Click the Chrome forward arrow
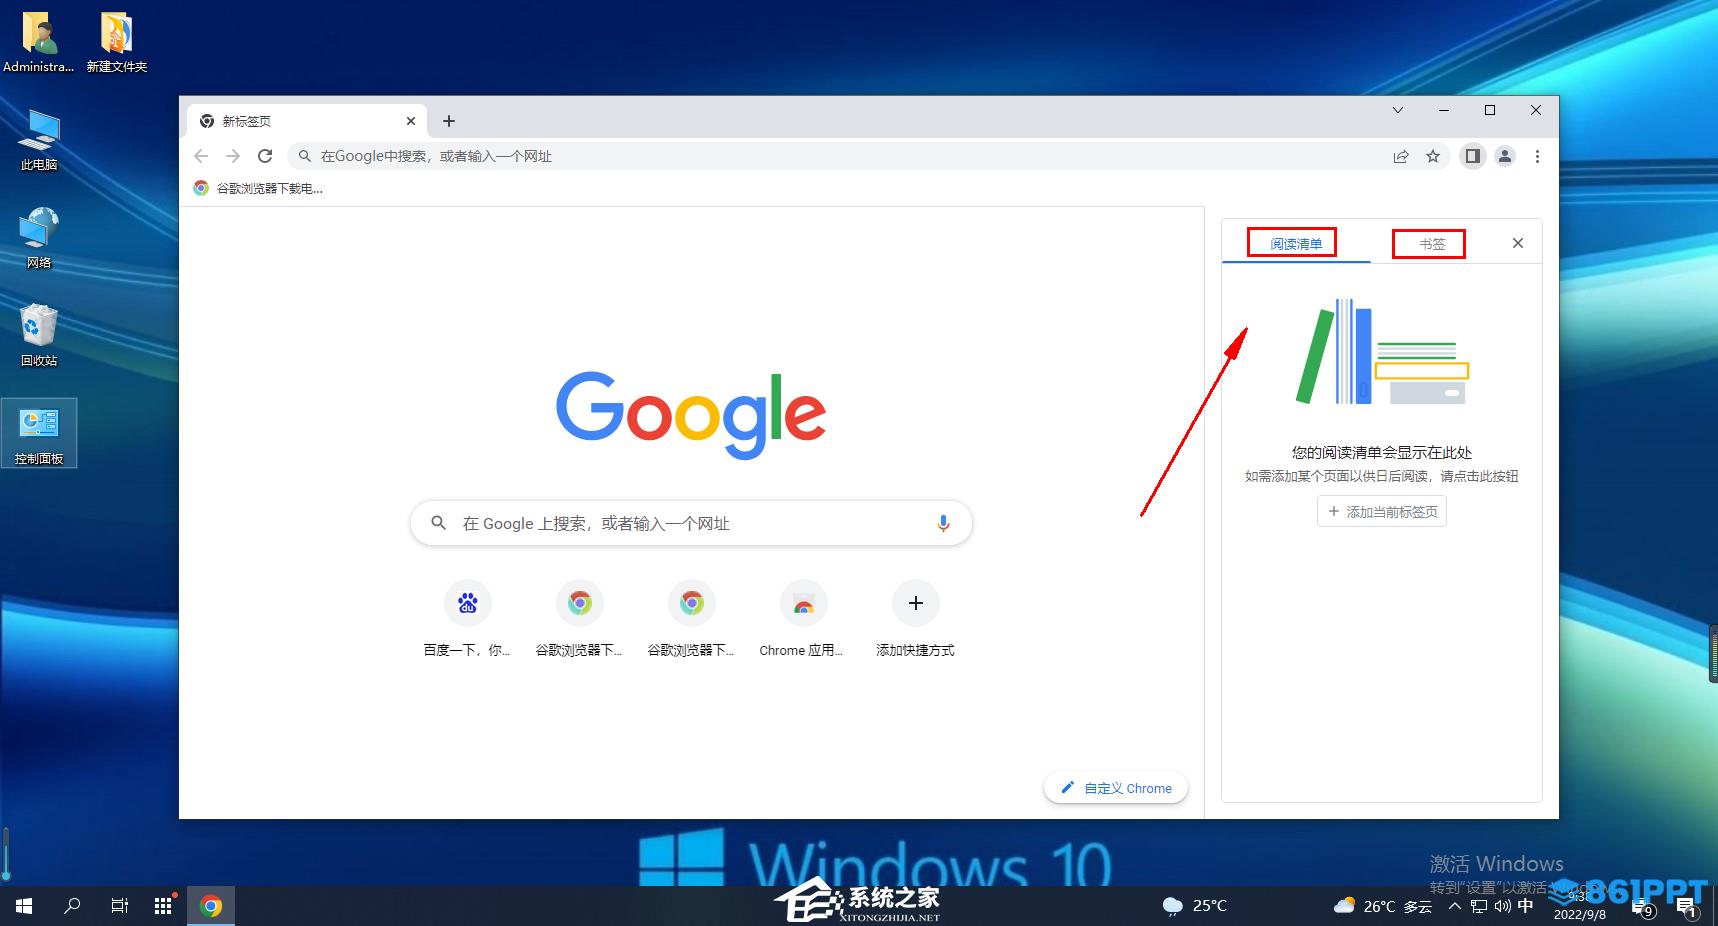1718x926 pixels. (x=233, y=156)
